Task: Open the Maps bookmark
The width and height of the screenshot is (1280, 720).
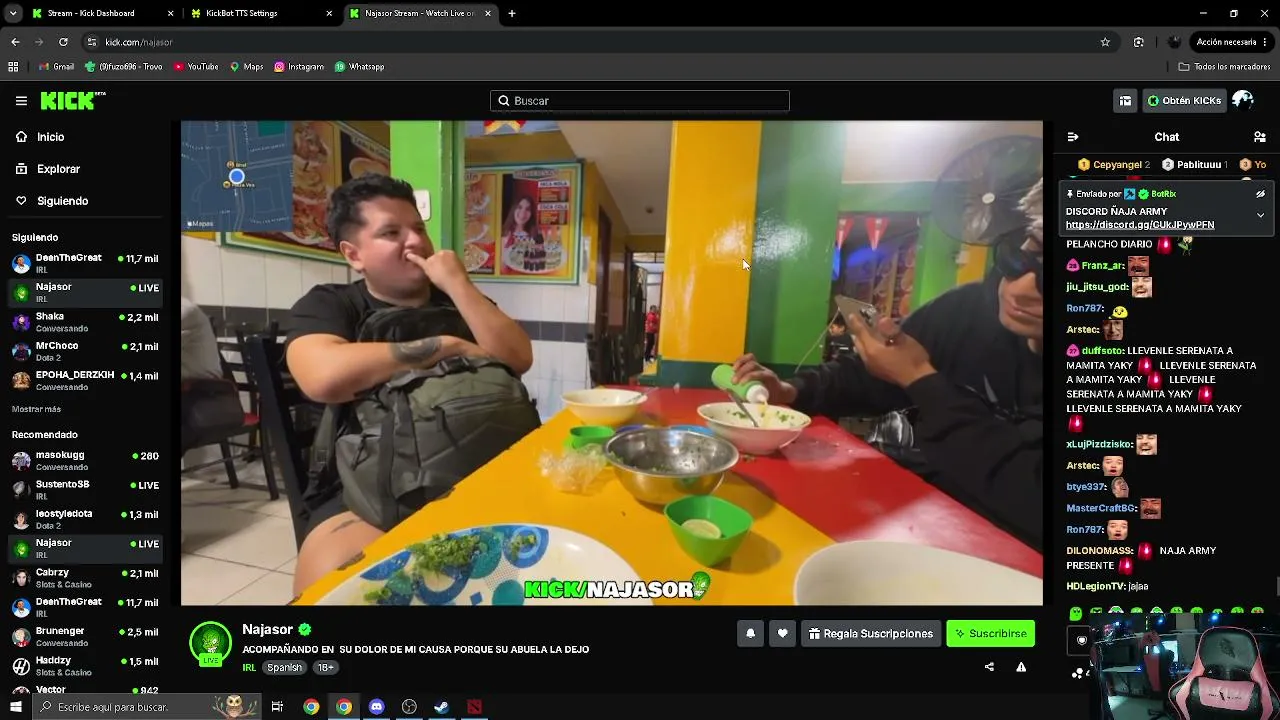Action: pyautogui.click(x=246, y=67)
